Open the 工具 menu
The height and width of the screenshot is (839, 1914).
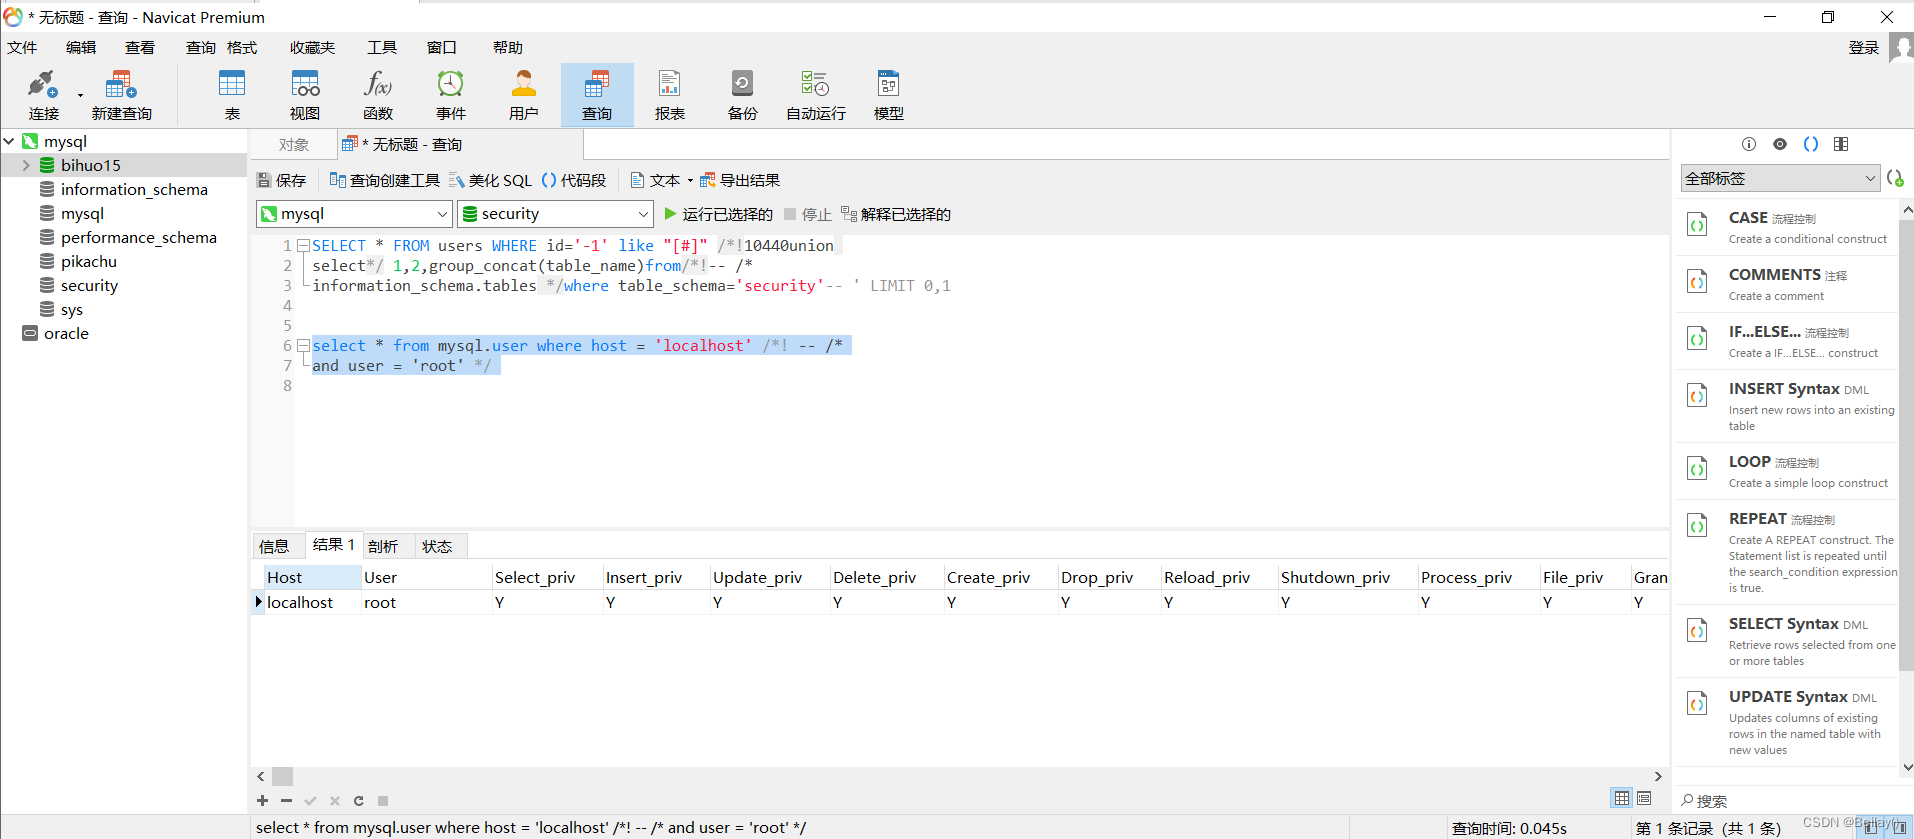(382, 47)
